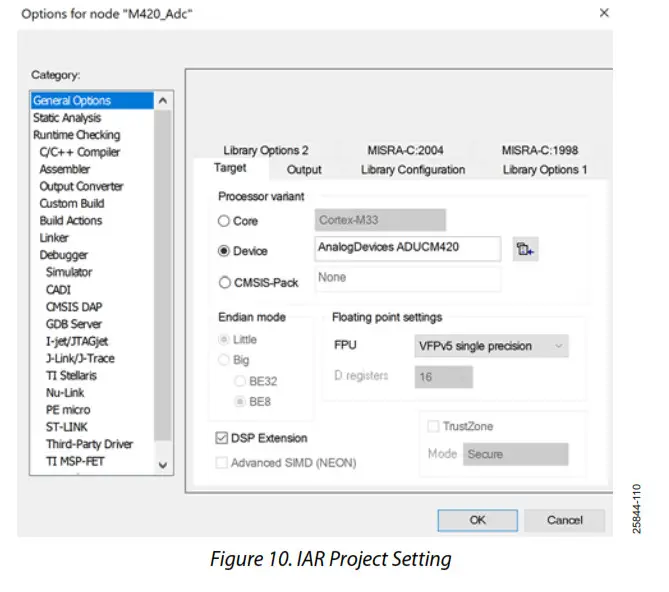Select PE micro debugger driver
Screen dimensions: 669x592
pyautogui.click(x=92, y=410)
